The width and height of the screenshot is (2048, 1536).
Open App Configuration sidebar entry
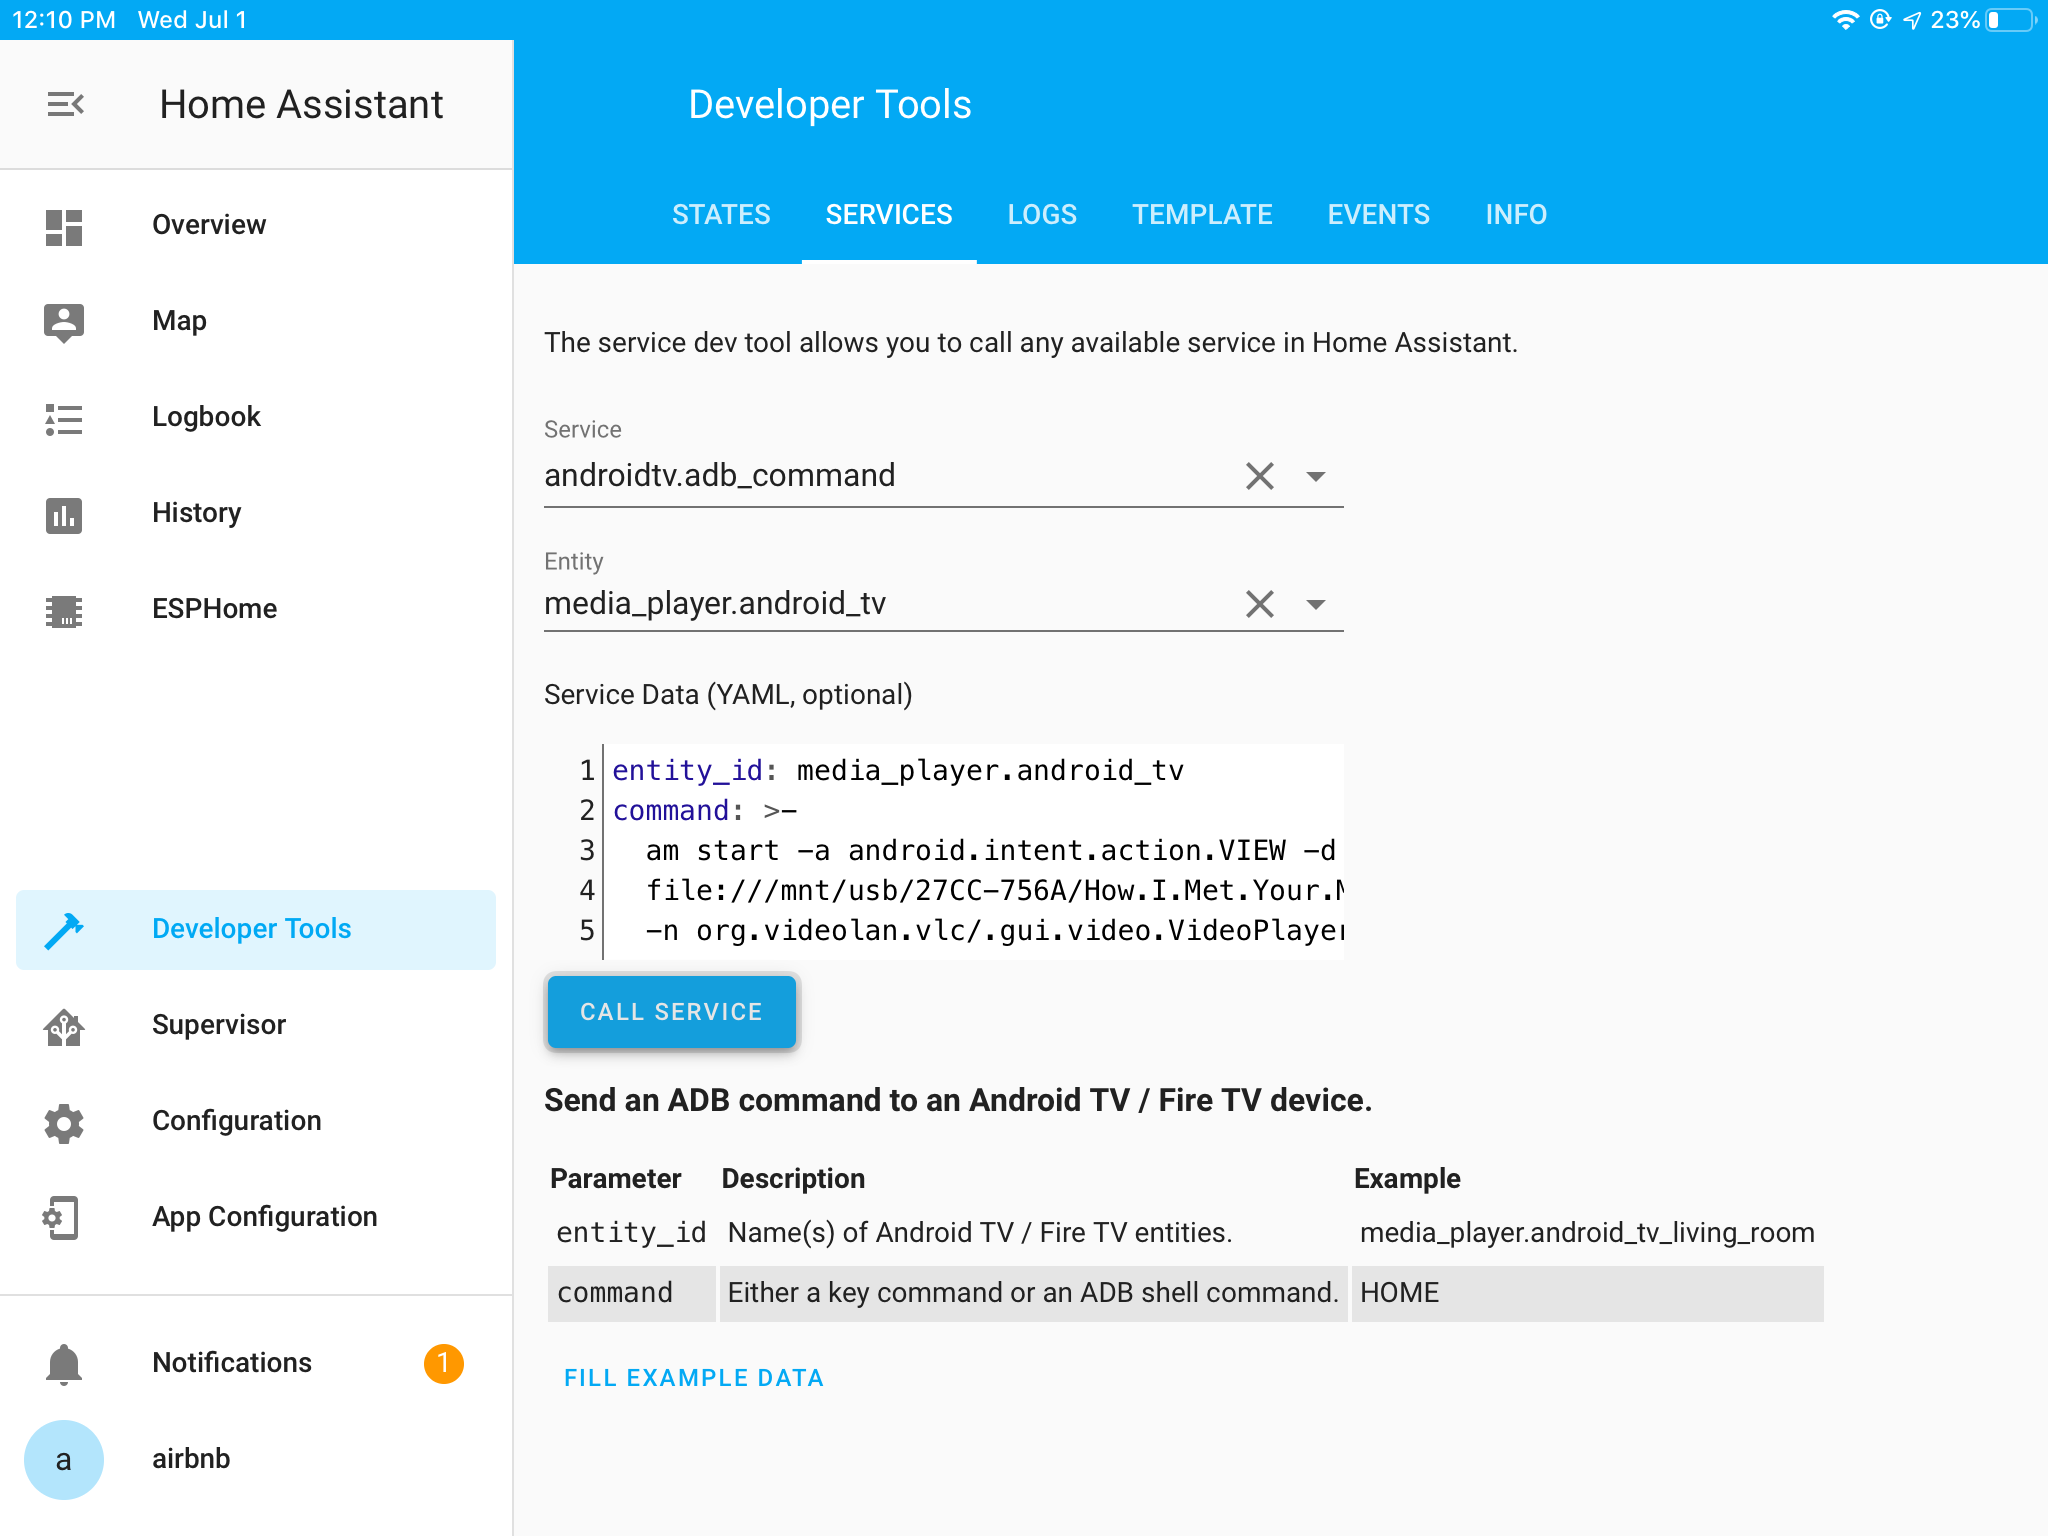coord(256,1218)
